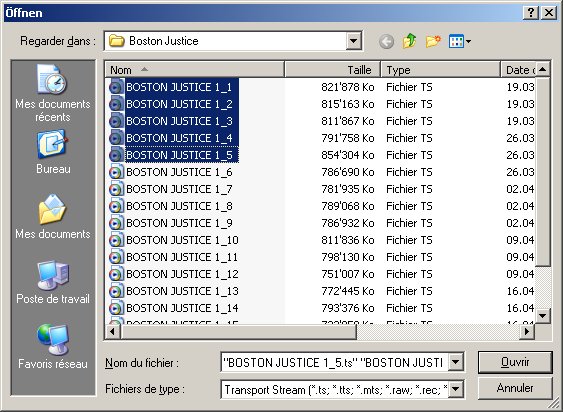
Task: Create a new folder
Action: coord(433,41)
